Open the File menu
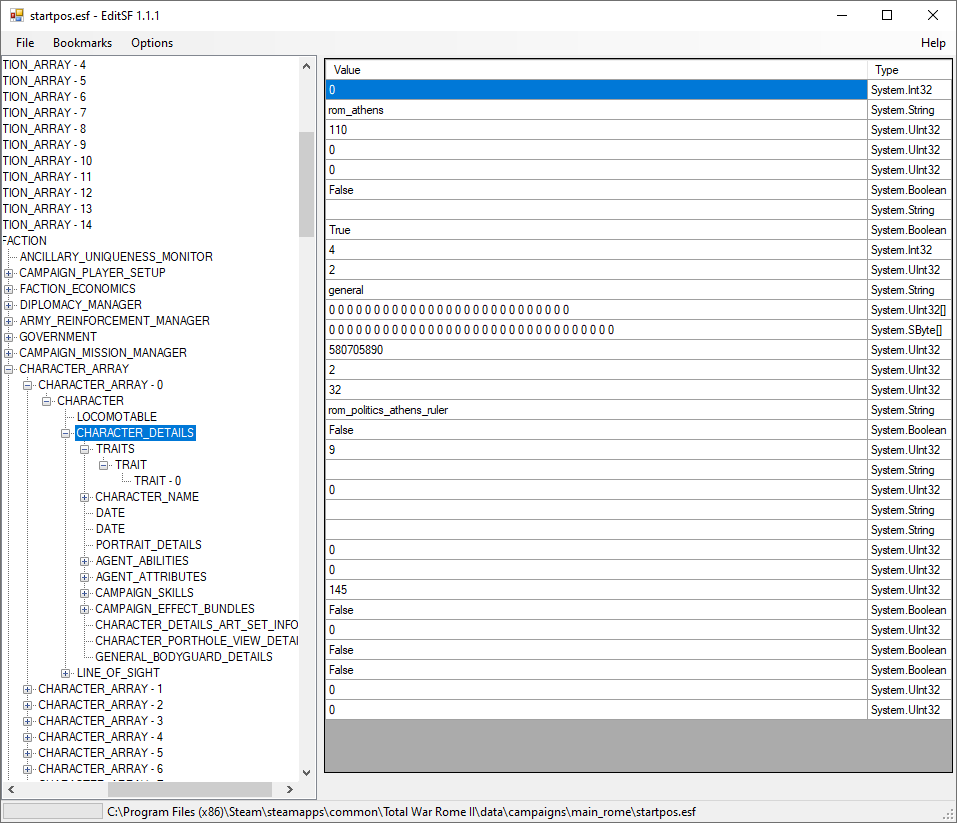957x823 pixels. tap(25, 43)
